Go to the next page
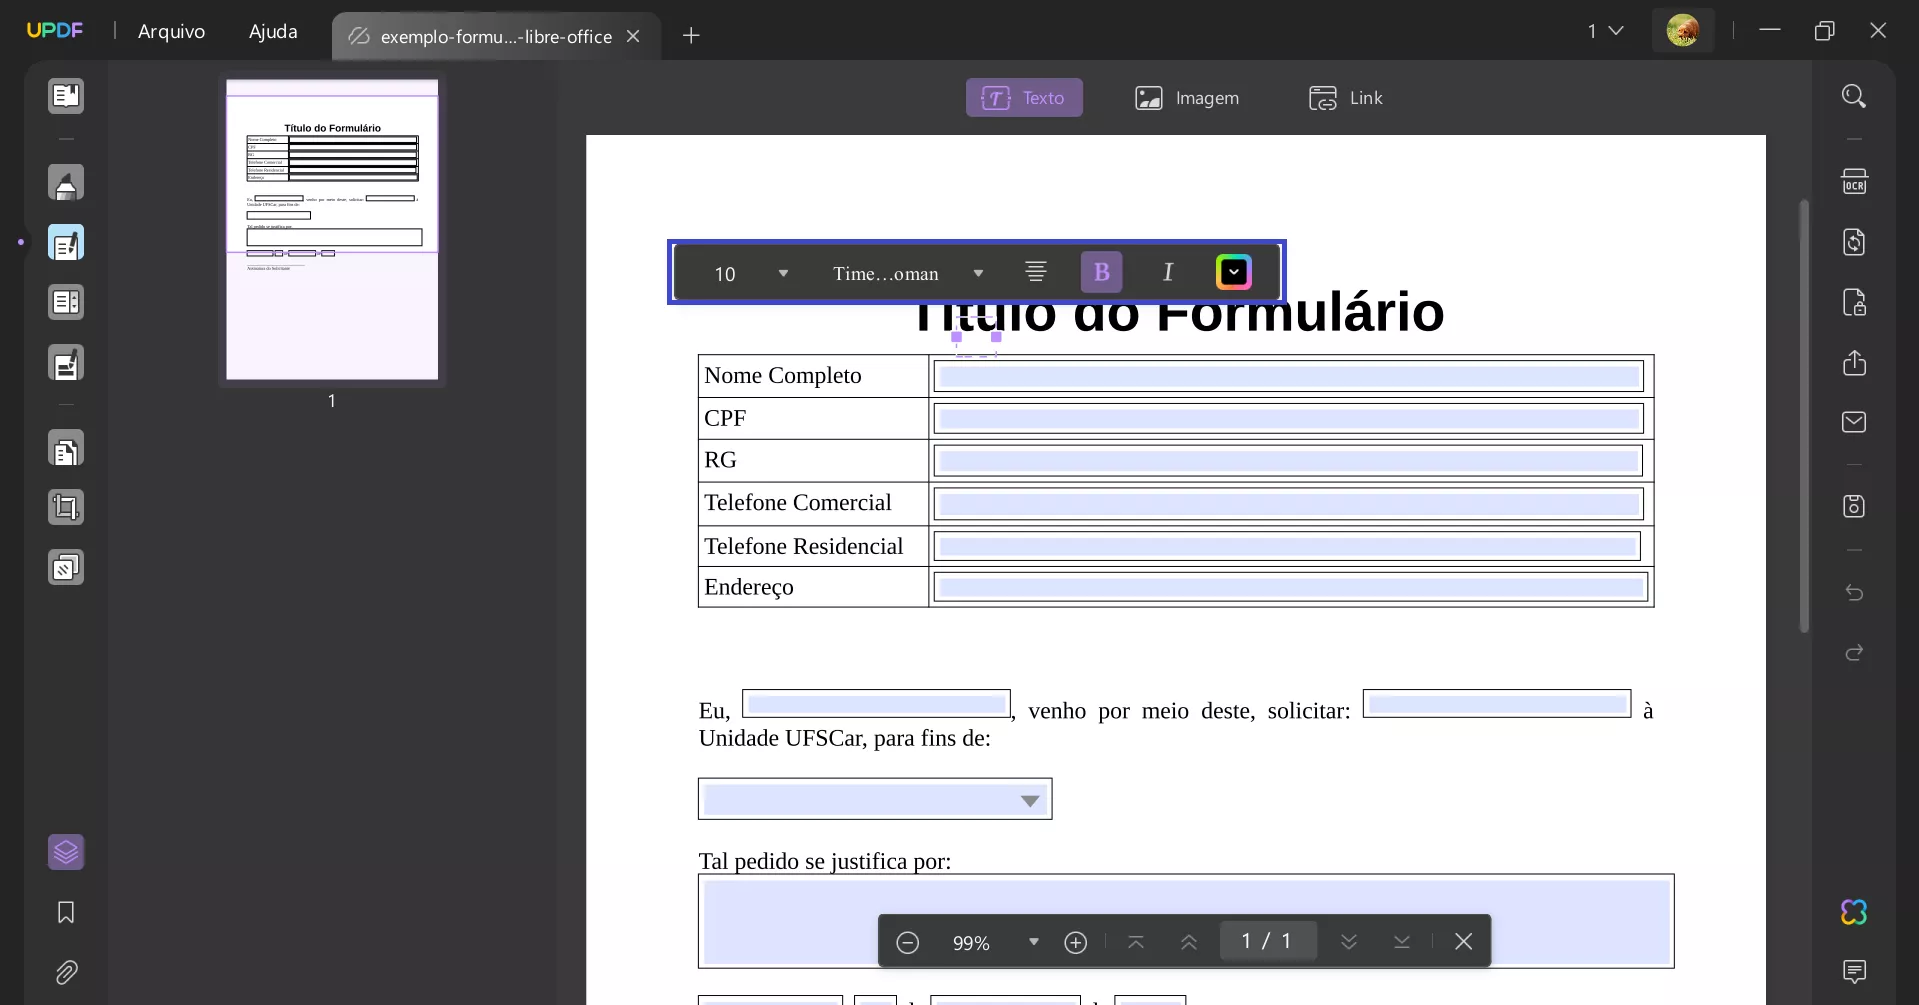Screen dimensions: 1919x1005 (1349, 942)
